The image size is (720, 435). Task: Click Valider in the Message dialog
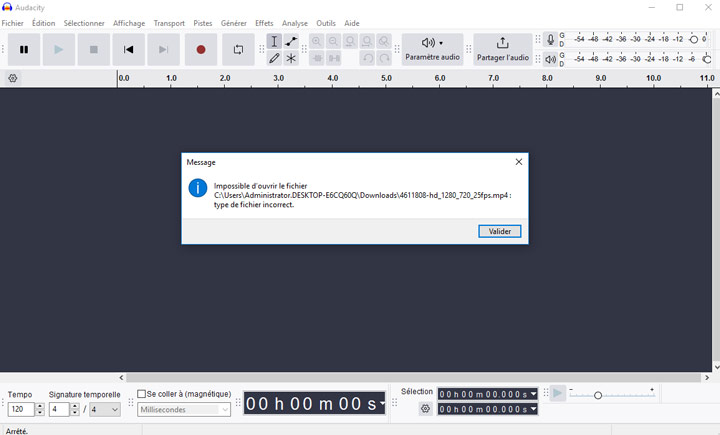[500, 231]
